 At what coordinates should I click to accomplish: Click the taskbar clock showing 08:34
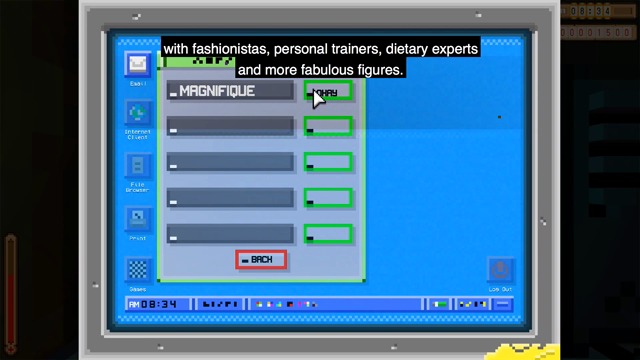[x=157, y=304]
